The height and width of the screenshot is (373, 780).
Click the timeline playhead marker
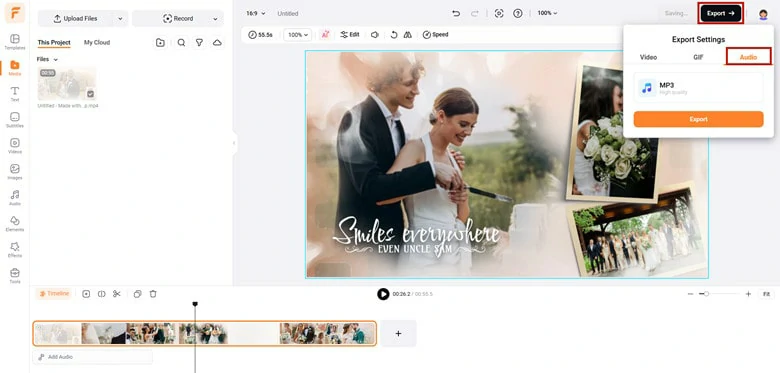pyautogui.click(x=195, y=304)
